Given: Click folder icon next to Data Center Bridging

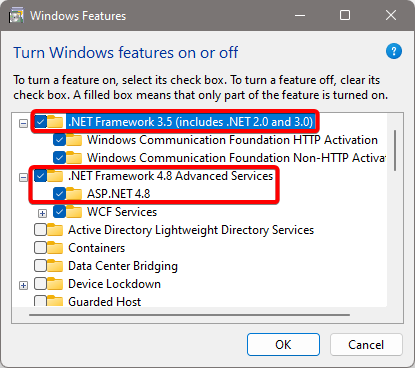Looking at the screenshot, I should click(x=55, y=266).
